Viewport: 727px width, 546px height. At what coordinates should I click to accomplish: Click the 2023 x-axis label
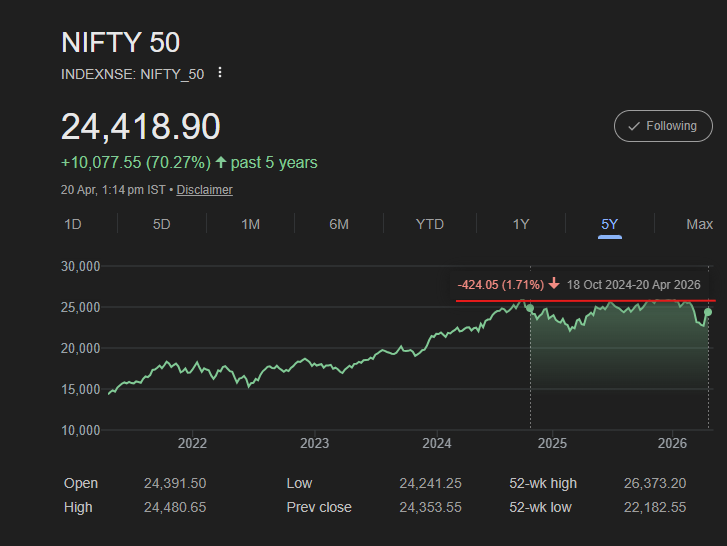[314, 444]
